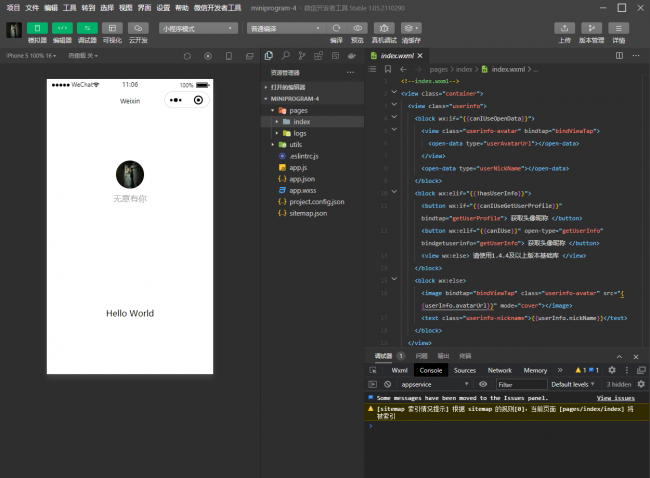Switch to the Network tab
The width and height of the screenshot is (650, 478).
[500, 370]
